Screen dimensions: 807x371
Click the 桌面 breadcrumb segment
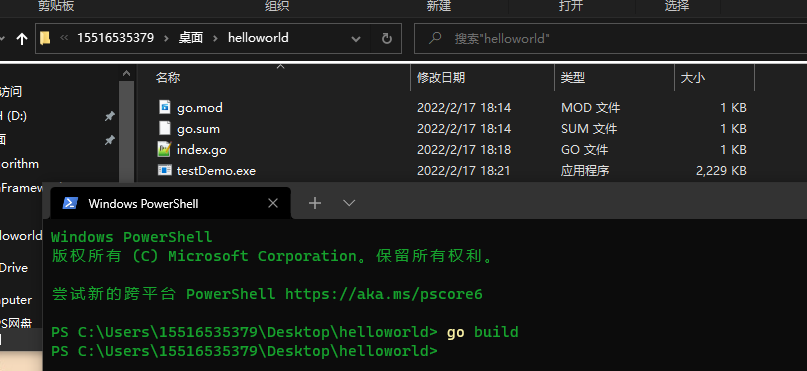tap(190, 38)
